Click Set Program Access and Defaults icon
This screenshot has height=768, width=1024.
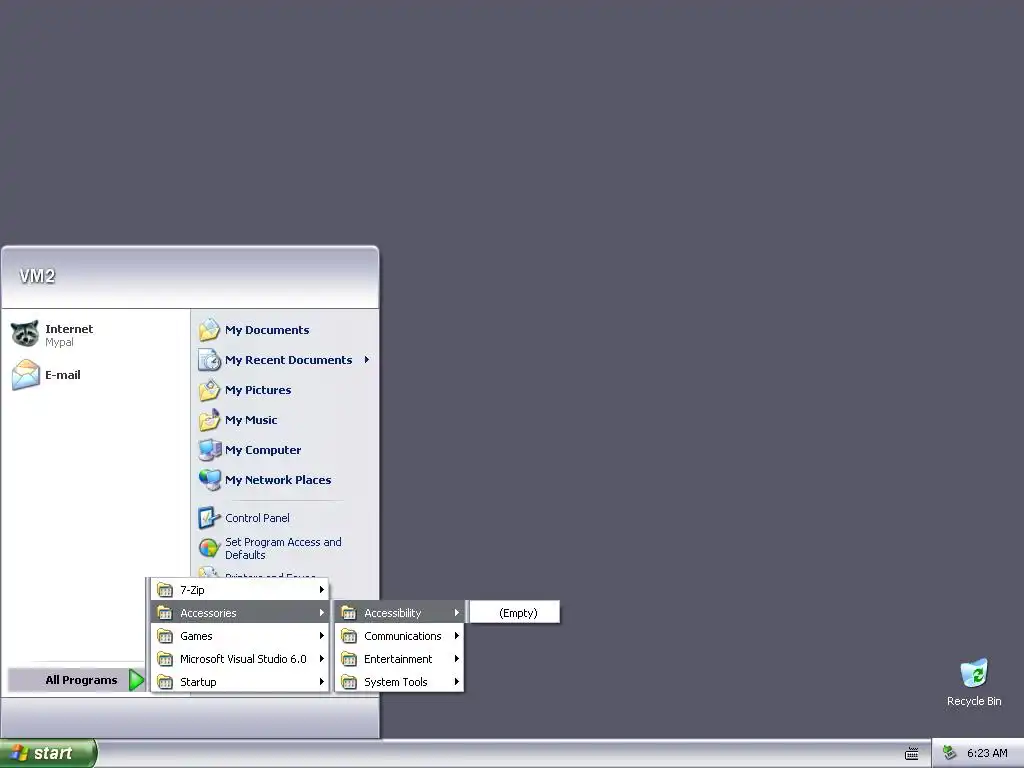coord(208,548)
